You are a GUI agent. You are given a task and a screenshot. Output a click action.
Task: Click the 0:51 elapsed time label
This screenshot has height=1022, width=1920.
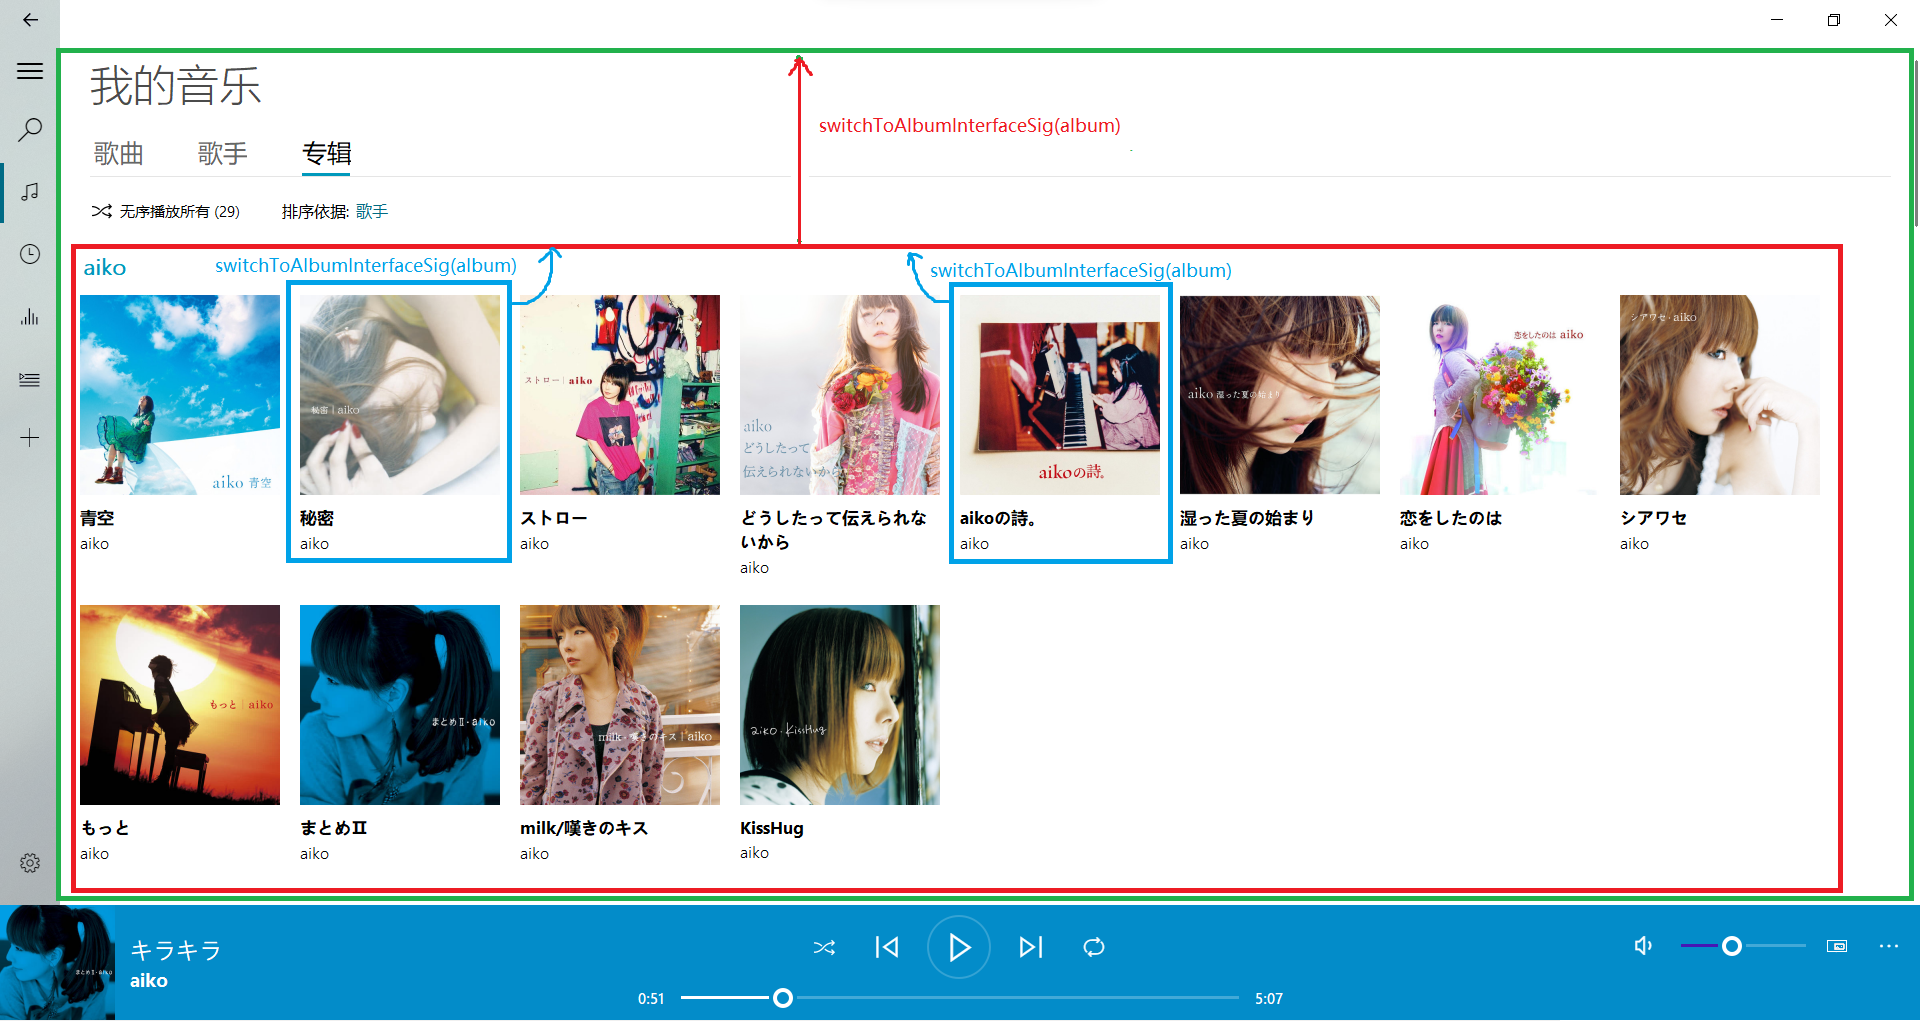click(x=651, y=998)
